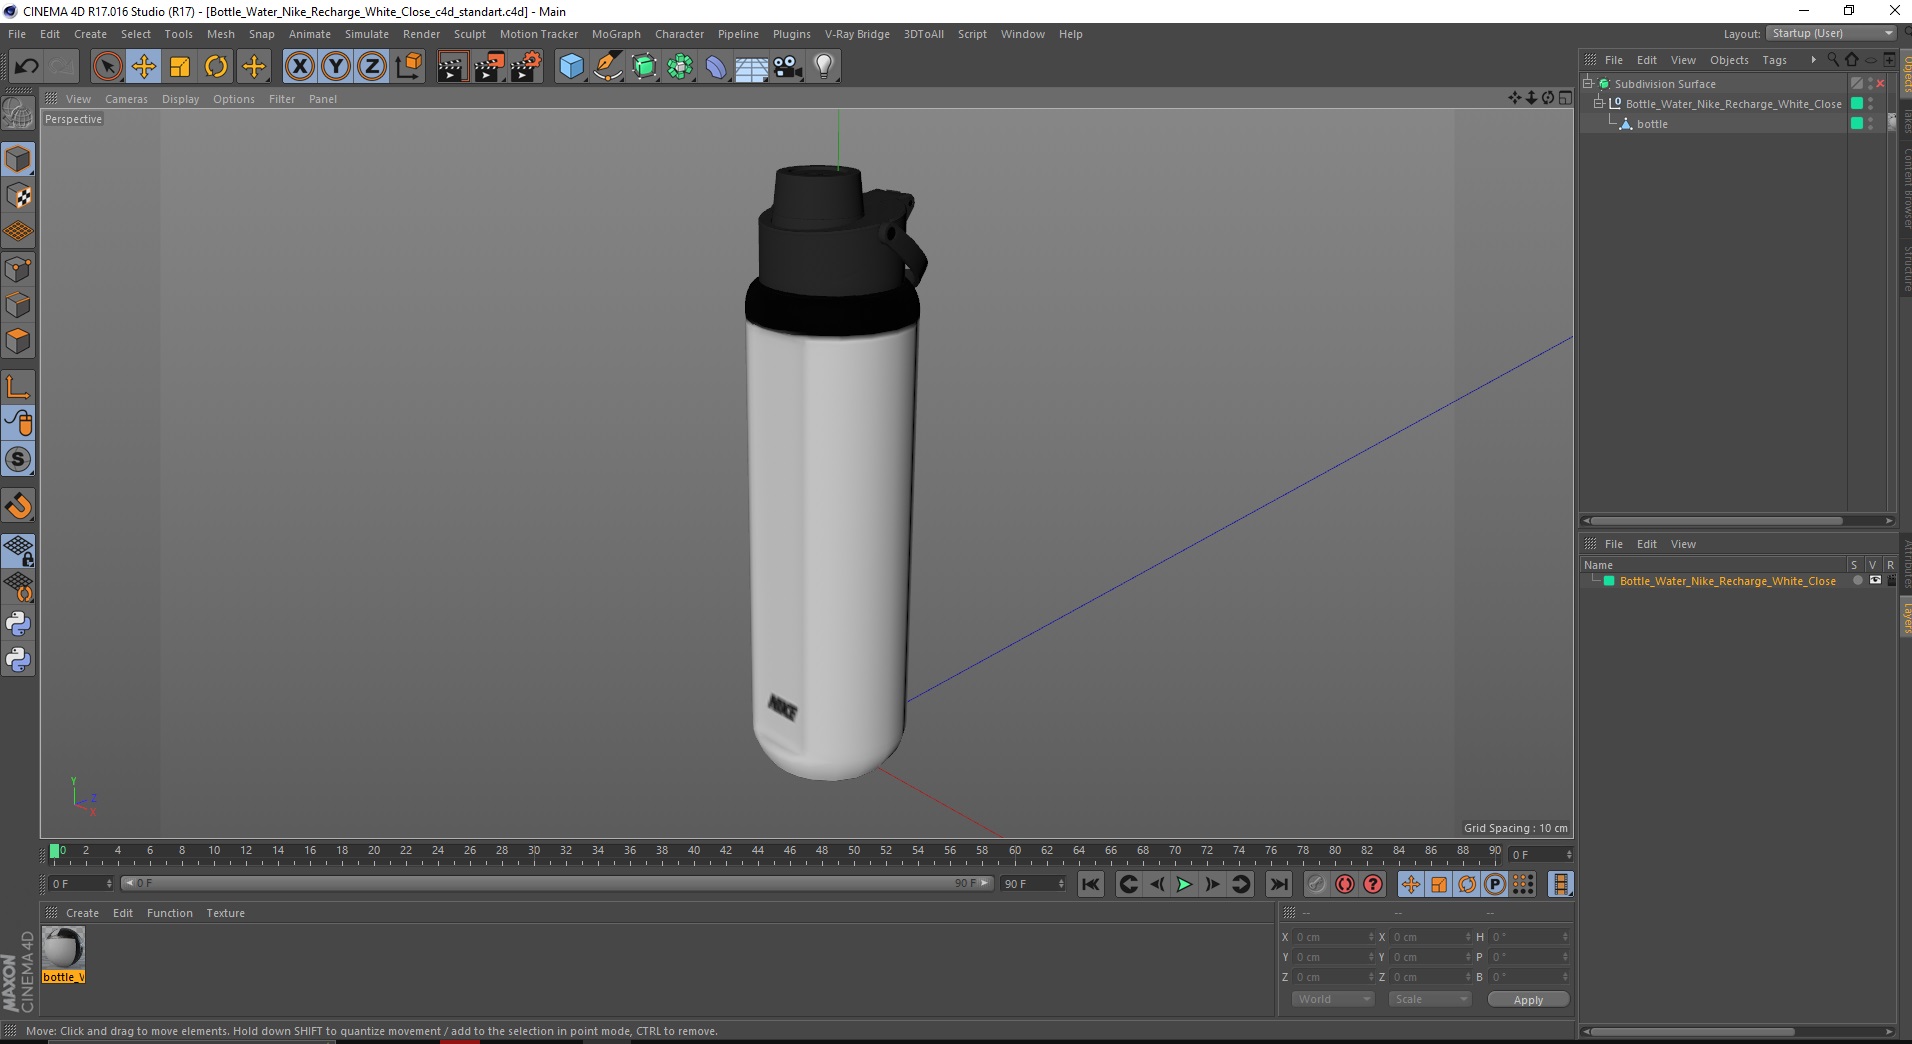The image size is (1912, 1044).
Task: Add Camera object icon
Action: (788, 67)
